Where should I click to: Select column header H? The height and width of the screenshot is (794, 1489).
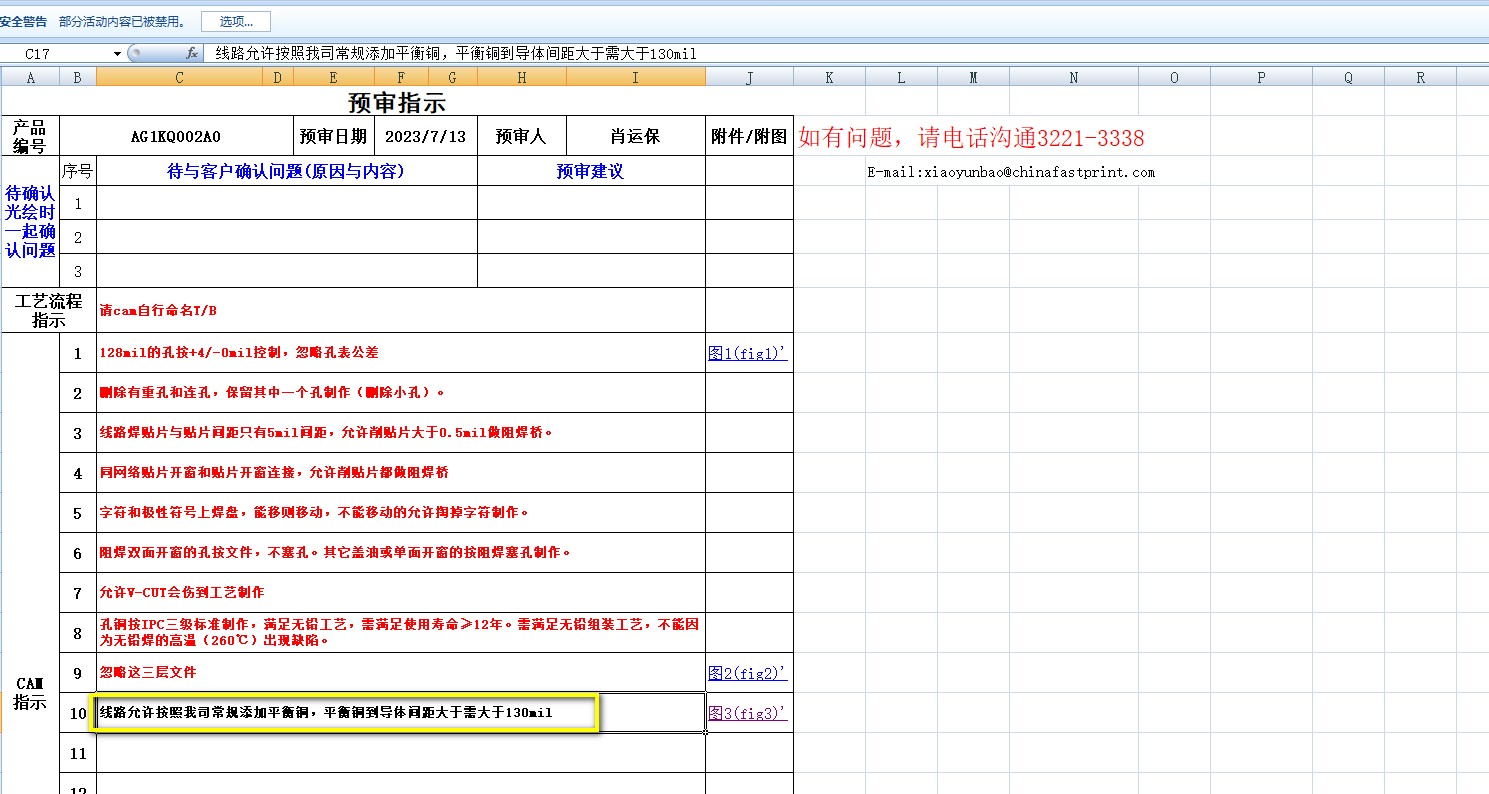coord(522,77)
